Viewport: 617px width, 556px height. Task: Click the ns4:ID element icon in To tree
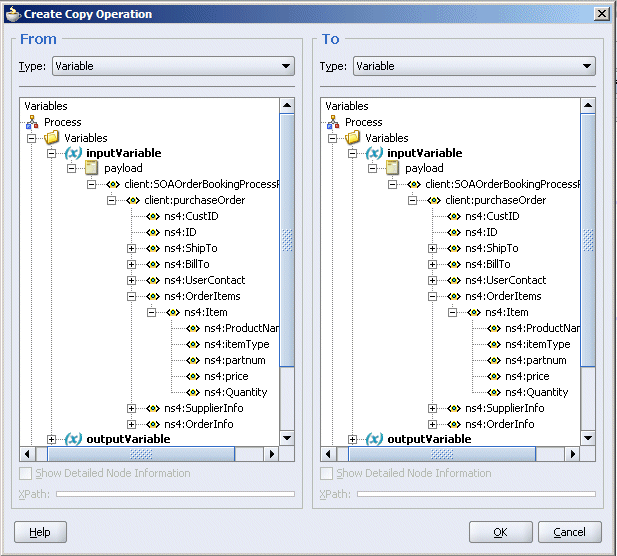tap(454, 232)
